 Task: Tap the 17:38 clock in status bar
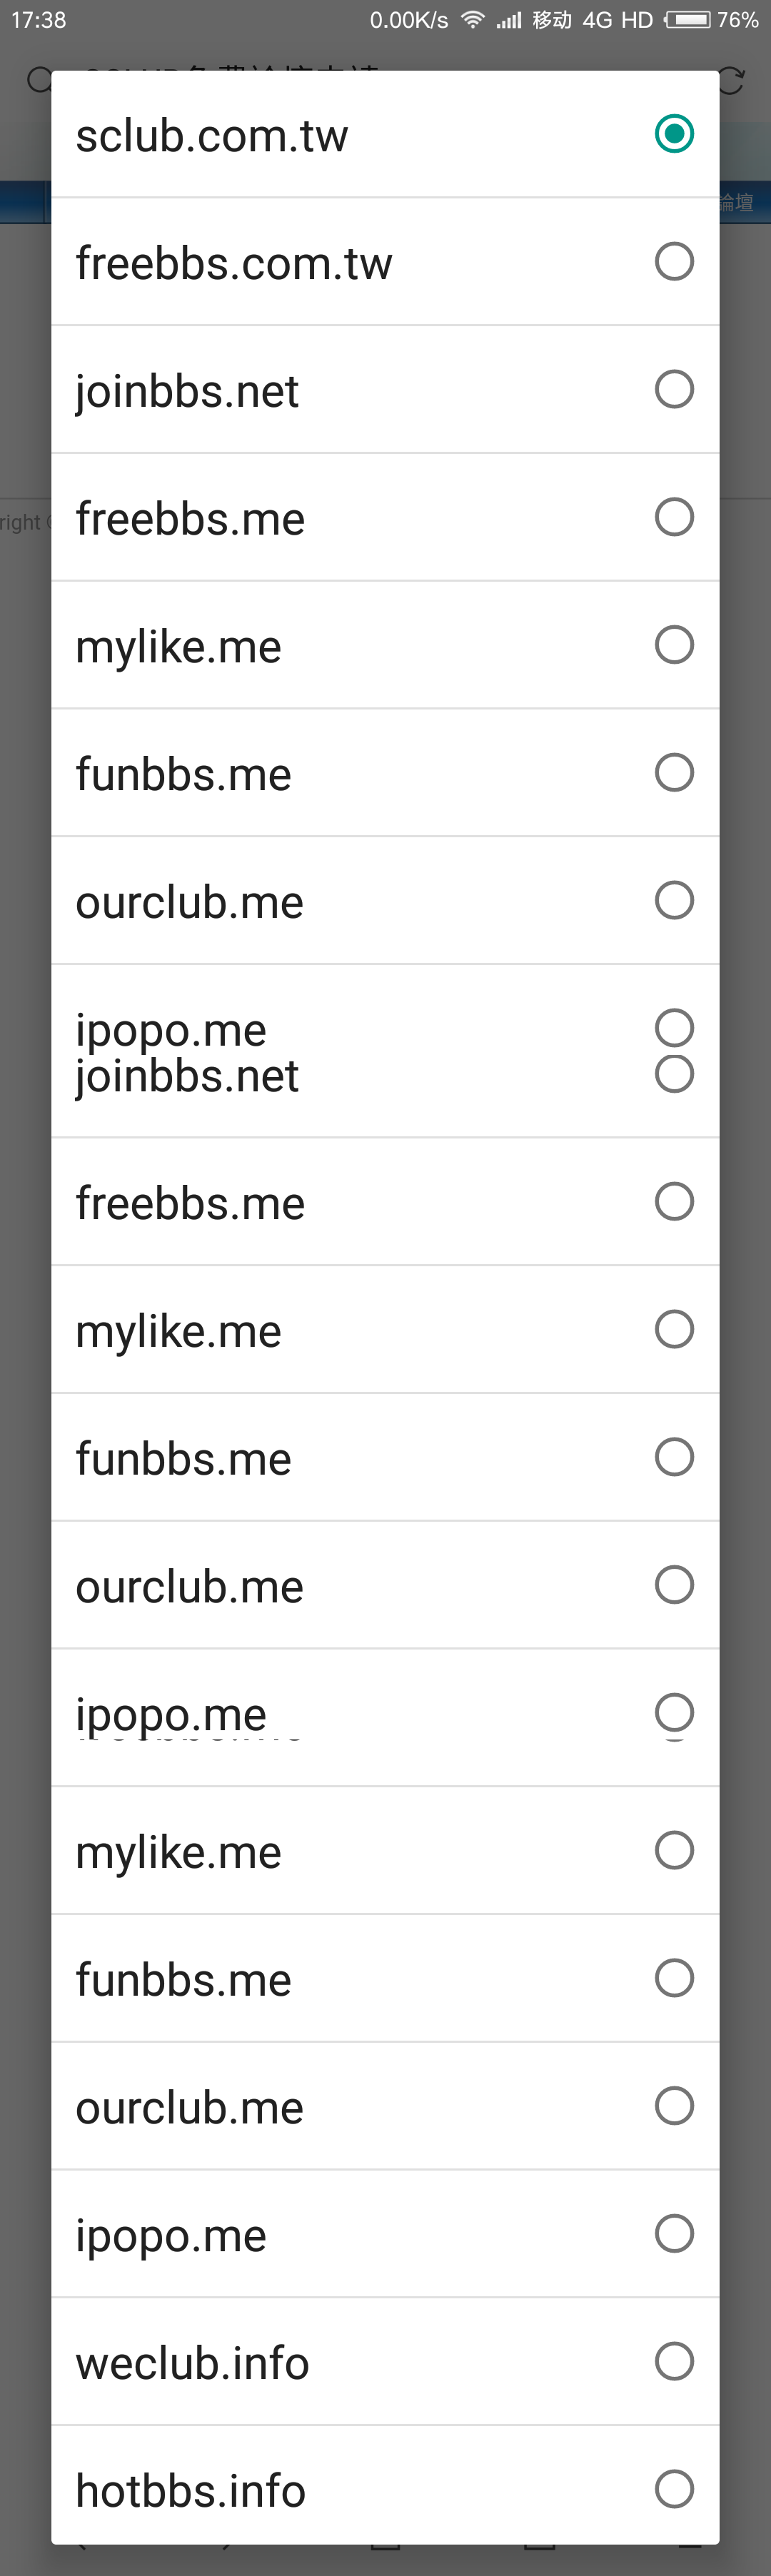pos(39,20)
